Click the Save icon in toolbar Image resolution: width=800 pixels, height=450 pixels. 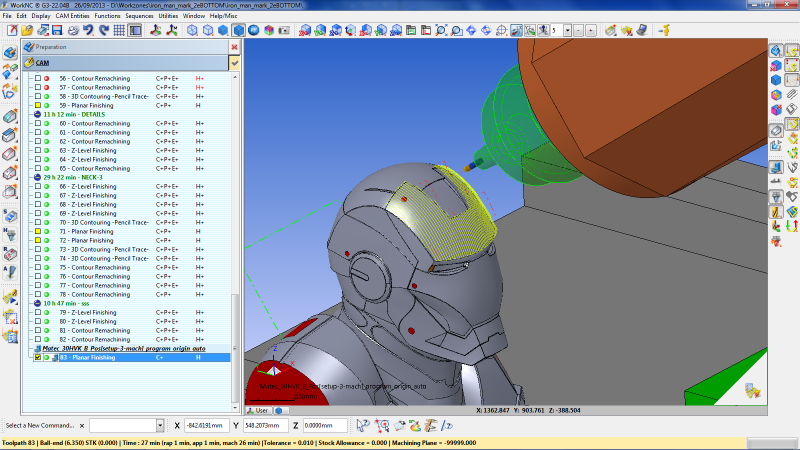point(57,30)
